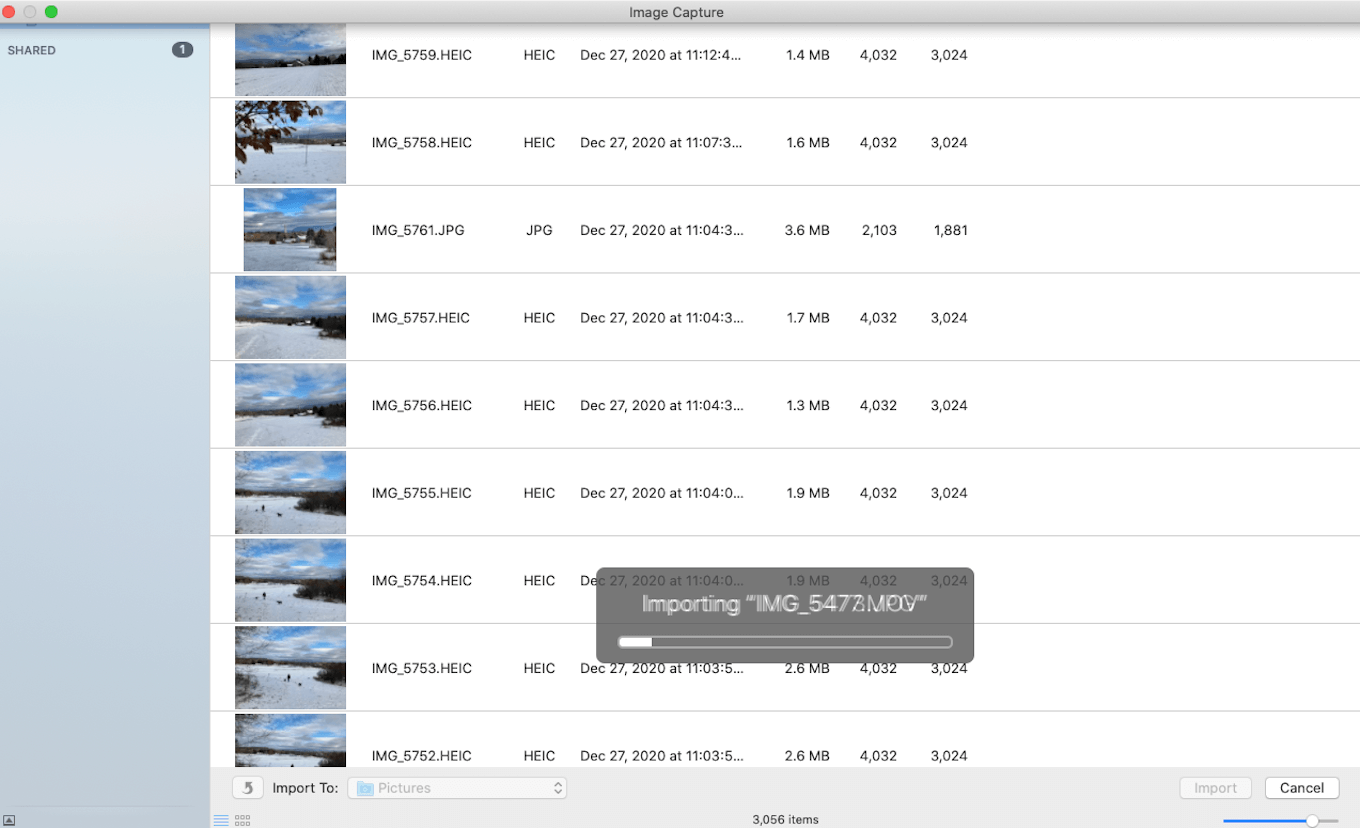Viewport: 1360px width, 828px height.
Task: Click the rotate counterclockwise button
Action: 248,788
